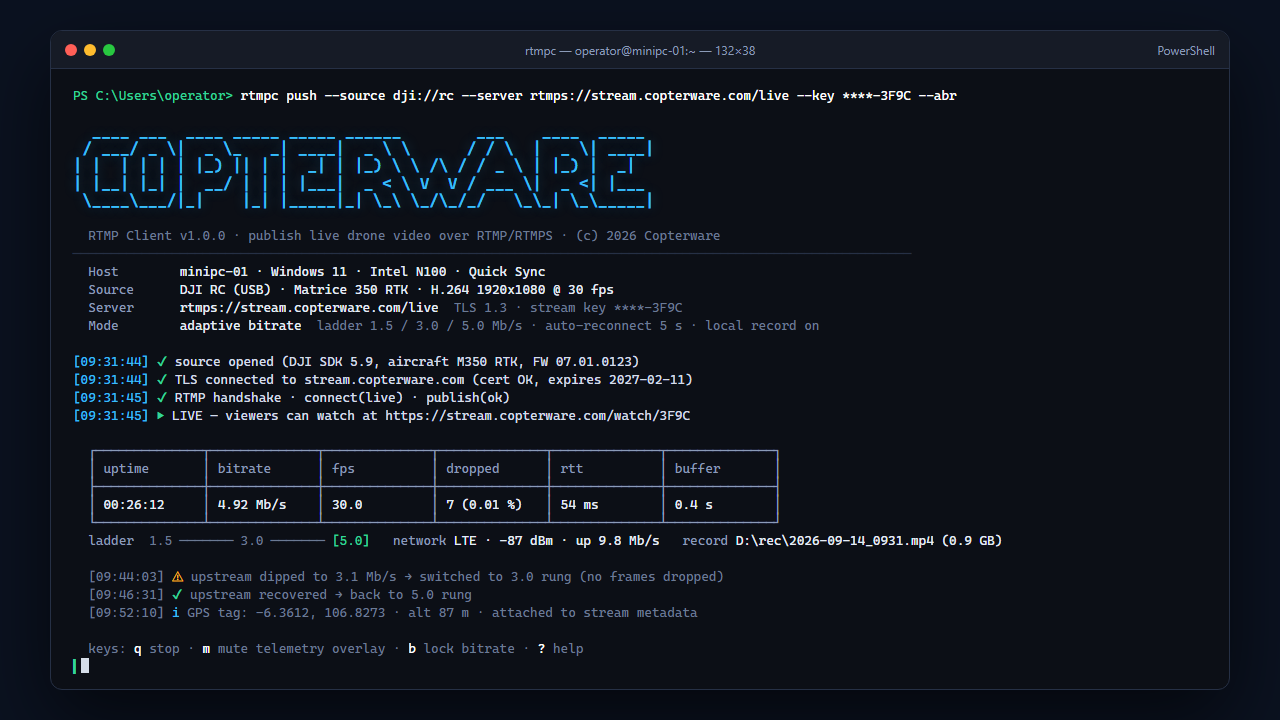The height and width of the screenshot is (720, 1280).
Task: Click the blue info icon at 09:52:10
Action: point(176,613)
